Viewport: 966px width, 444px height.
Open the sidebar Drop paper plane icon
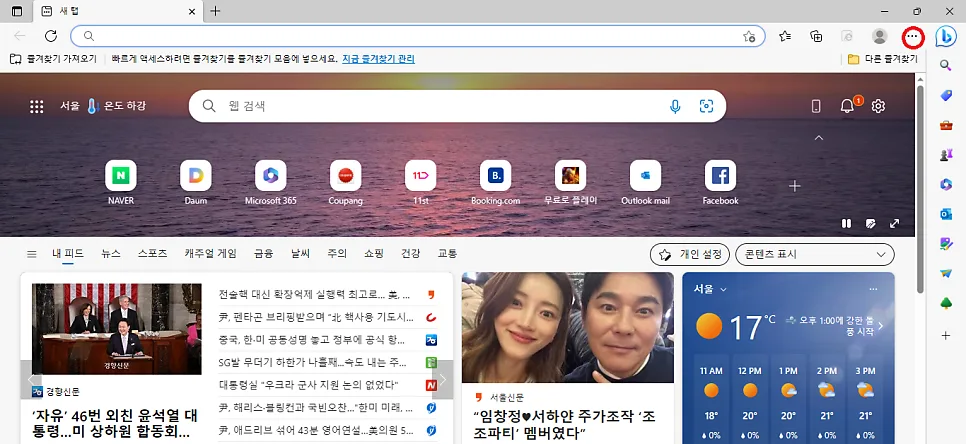[946, 273]
